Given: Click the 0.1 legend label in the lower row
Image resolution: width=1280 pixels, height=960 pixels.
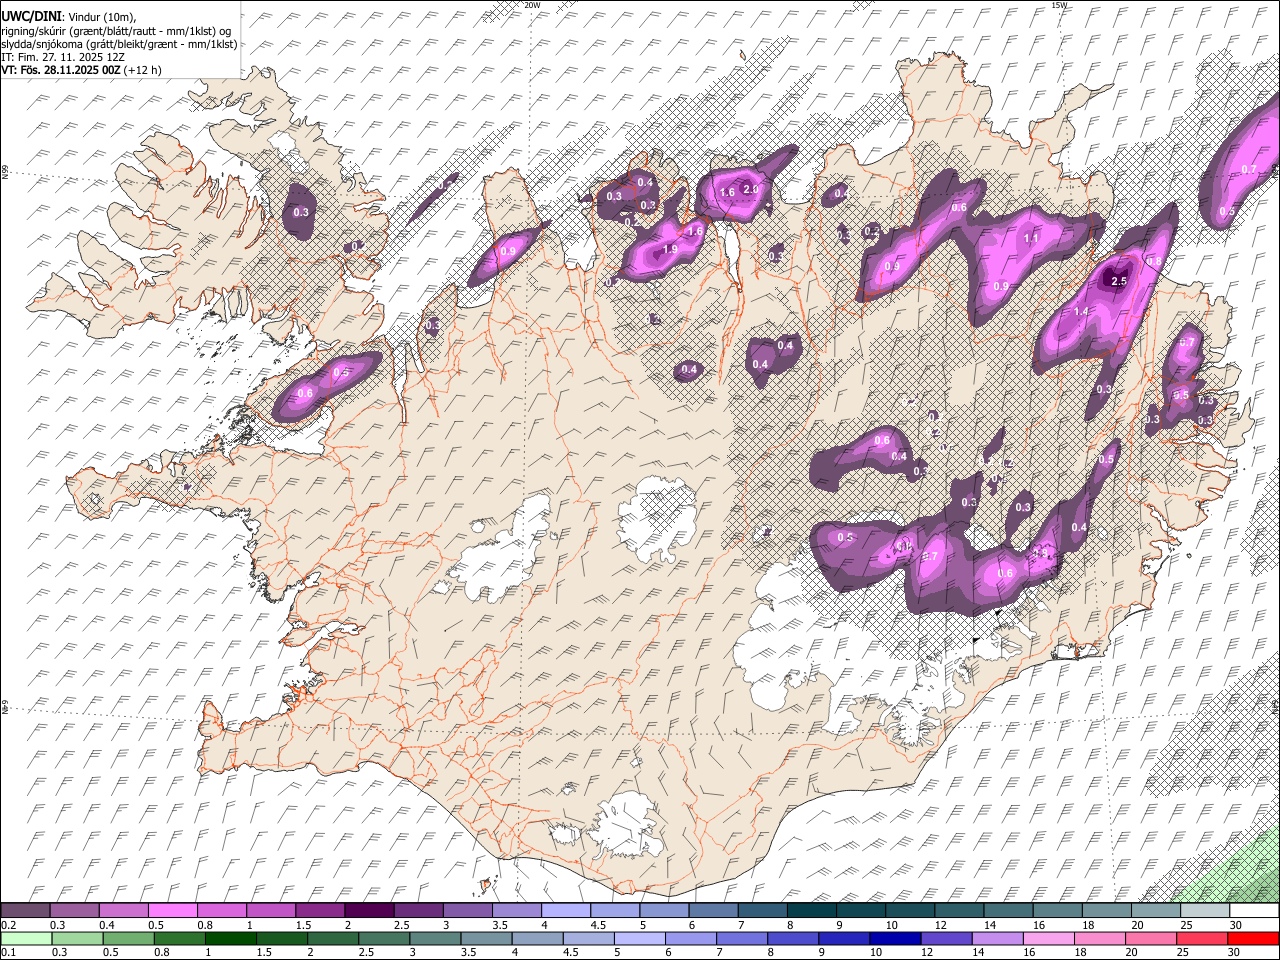Looking at the screenshot, I should [x=7, y=953].
